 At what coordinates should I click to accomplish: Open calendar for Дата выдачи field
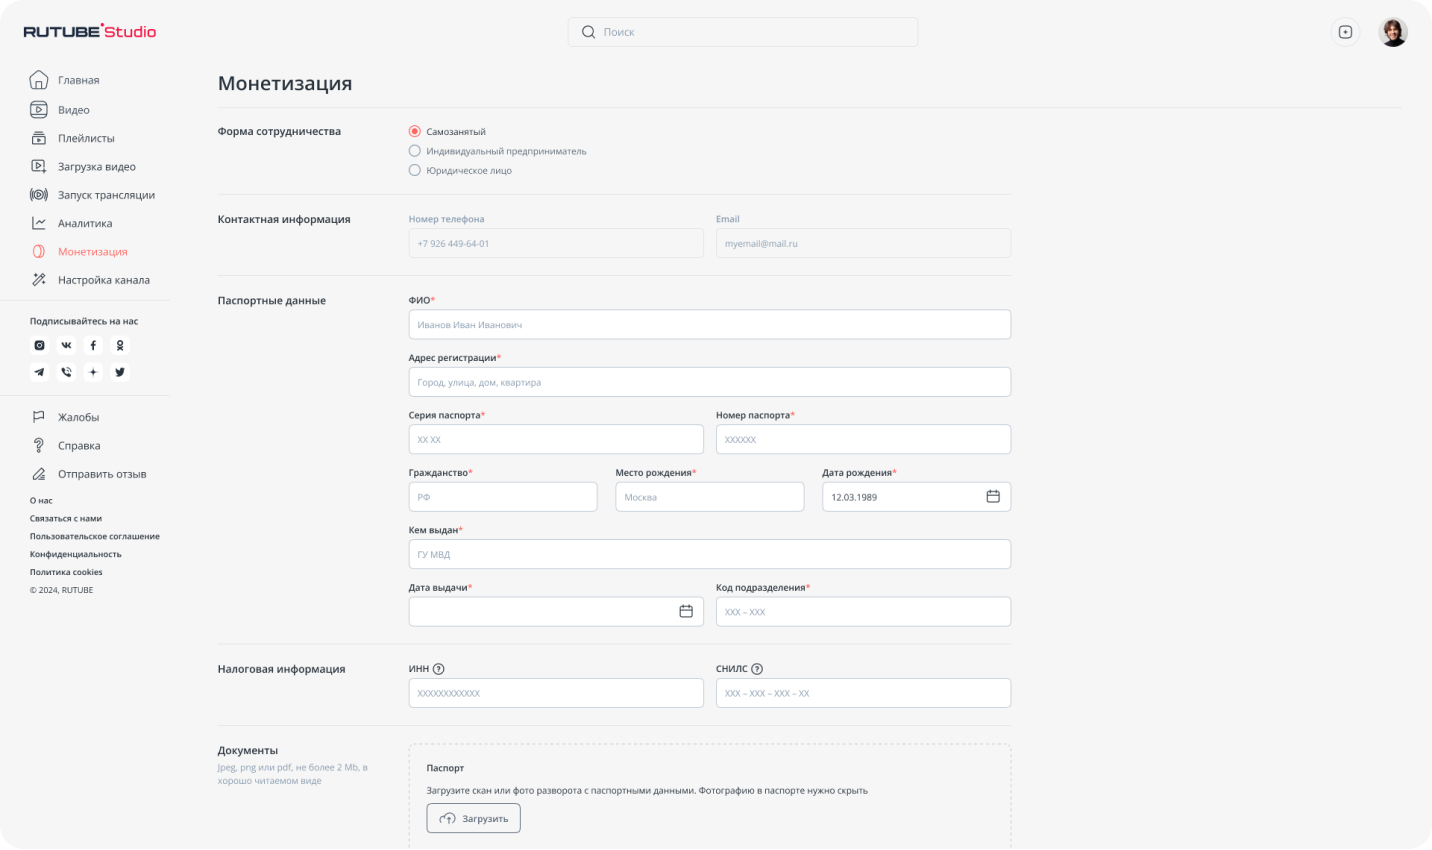click(686, 611)
